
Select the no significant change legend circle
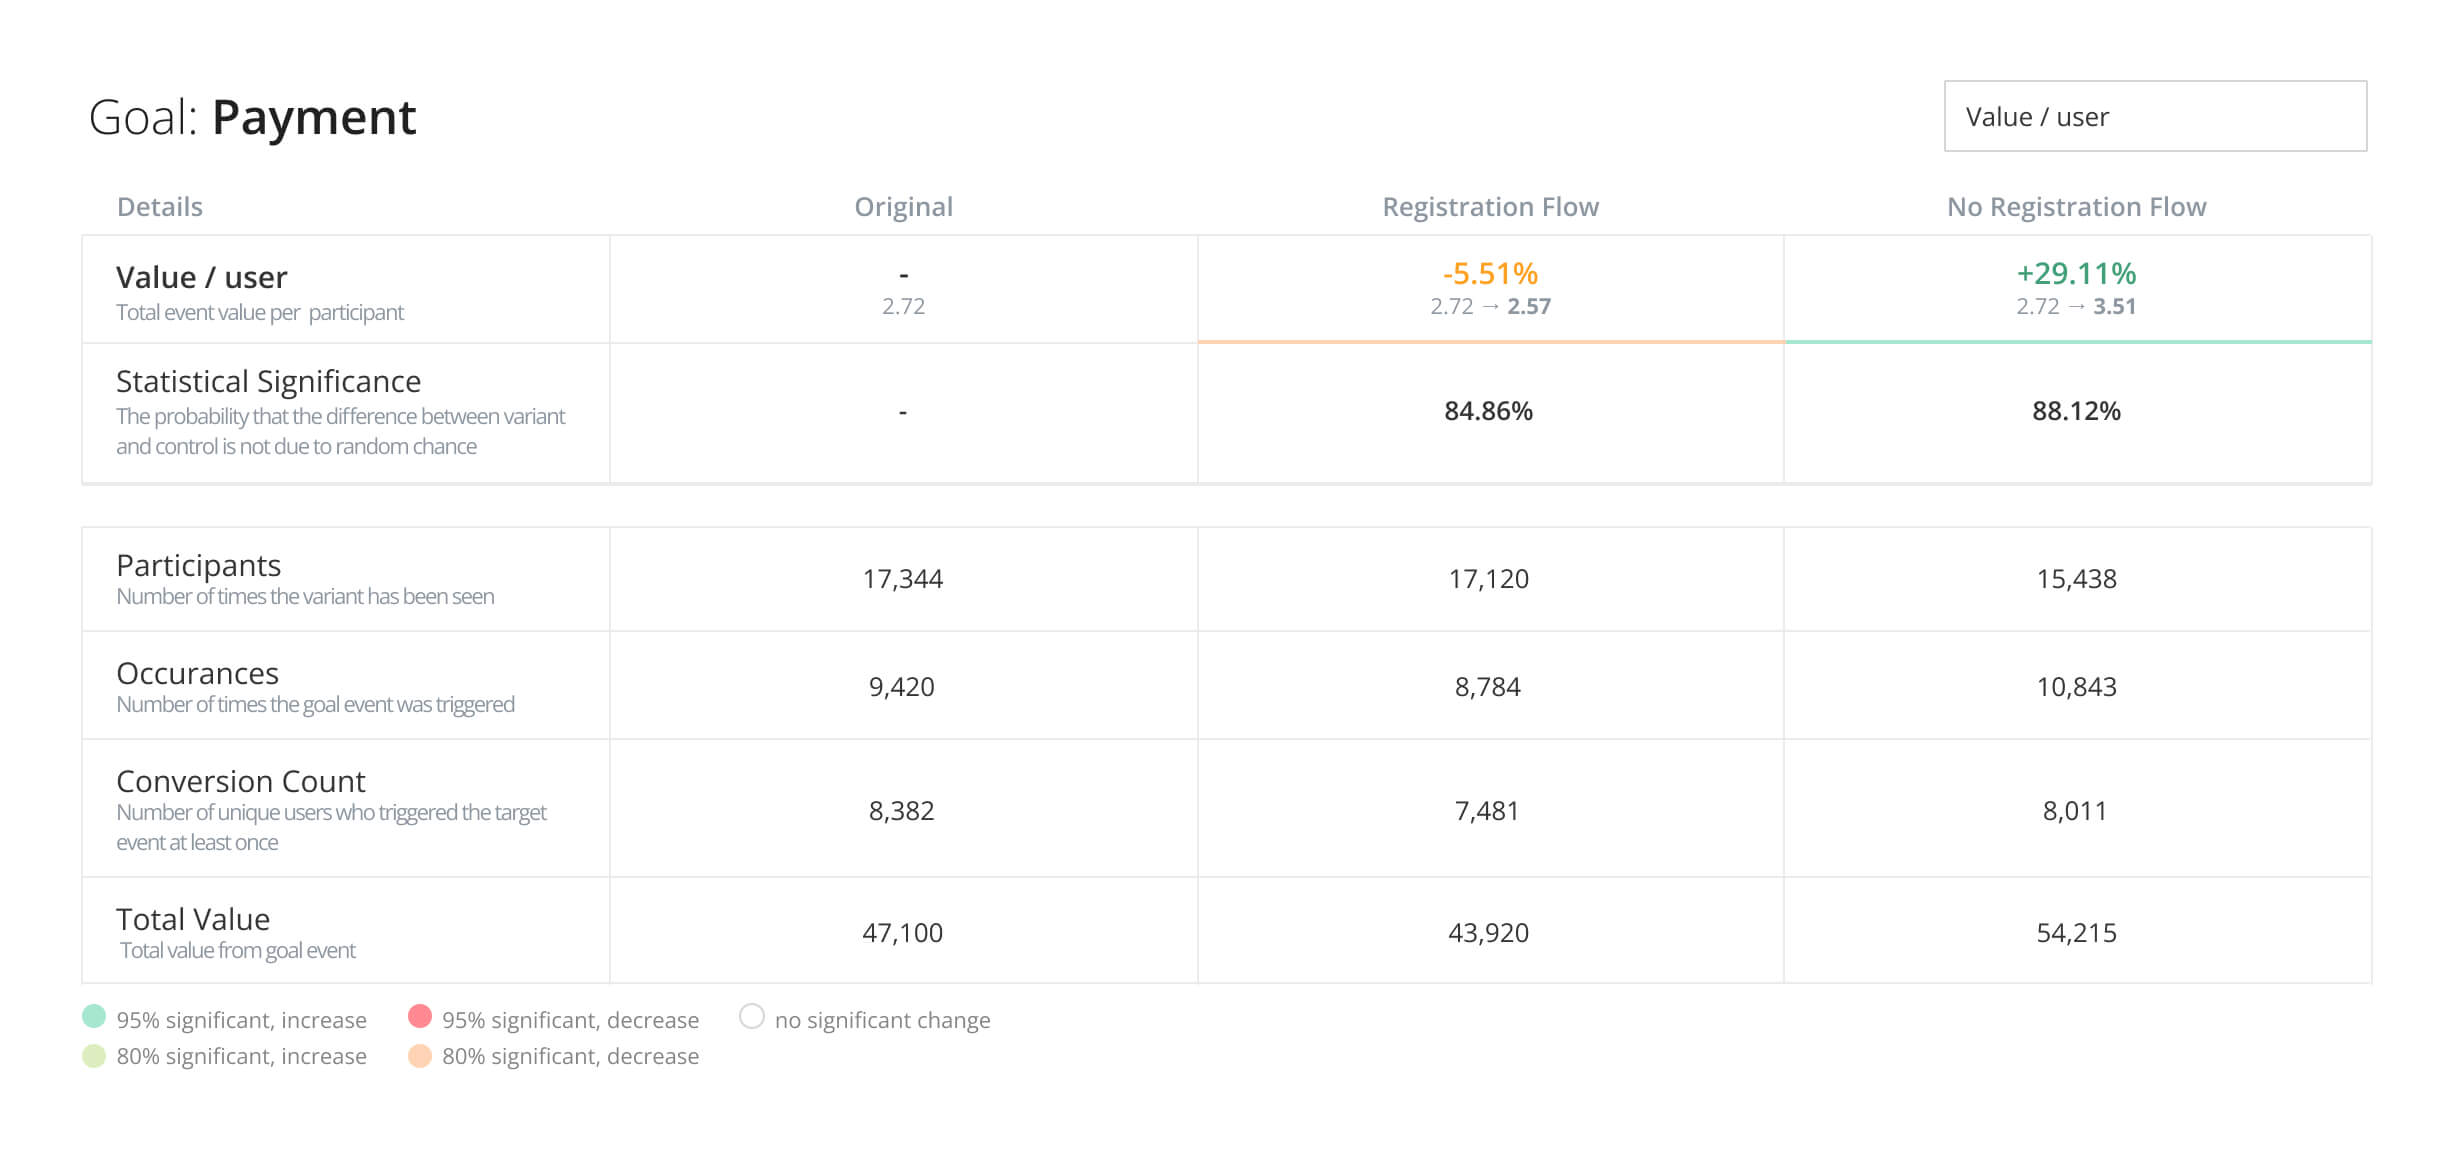753,1018
